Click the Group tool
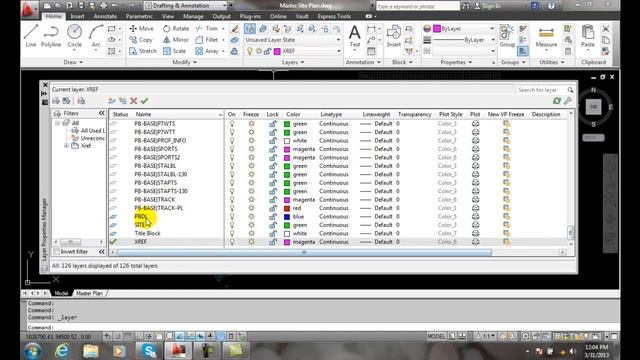Viewport: 640px width, 360px height. (507, 36)
